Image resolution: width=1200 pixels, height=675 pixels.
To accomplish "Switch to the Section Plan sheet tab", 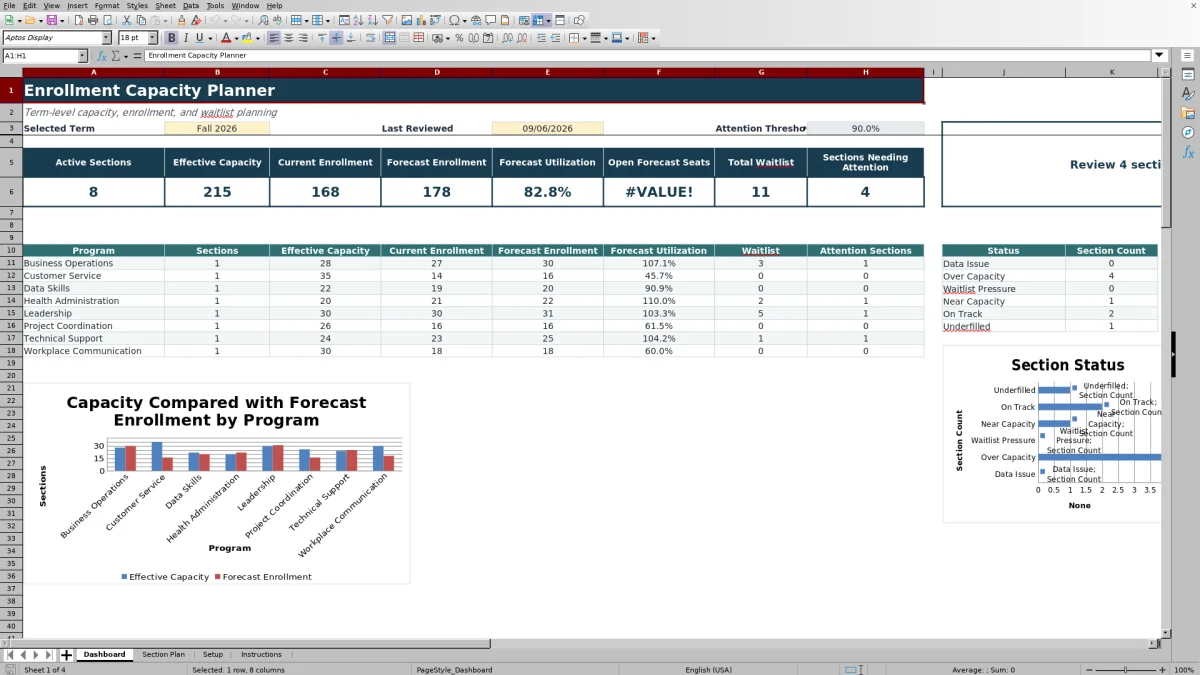I will [163, 654].
